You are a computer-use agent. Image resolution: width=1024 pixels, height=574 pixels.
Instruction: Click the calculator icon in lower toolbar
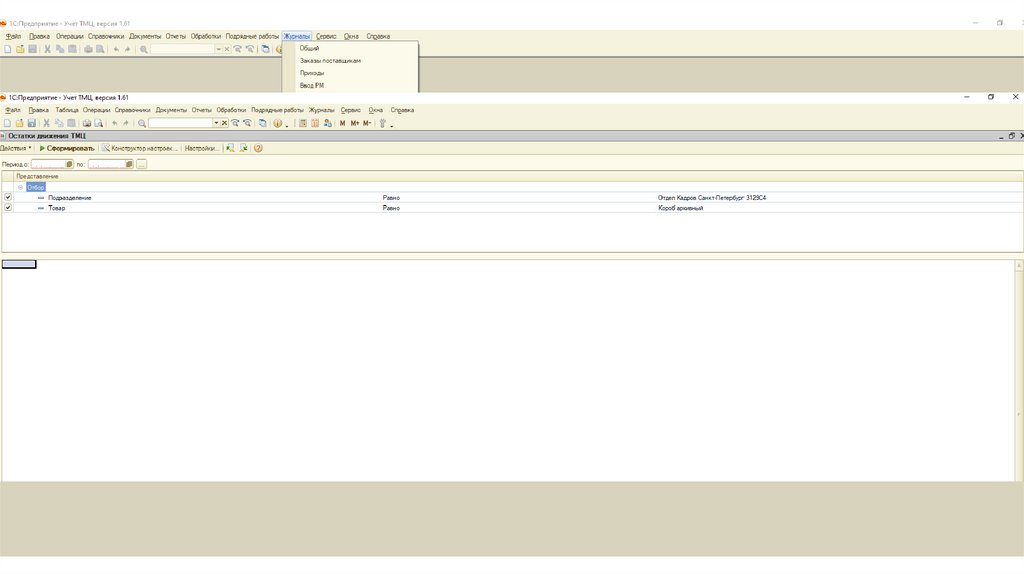tap(303, 123)
